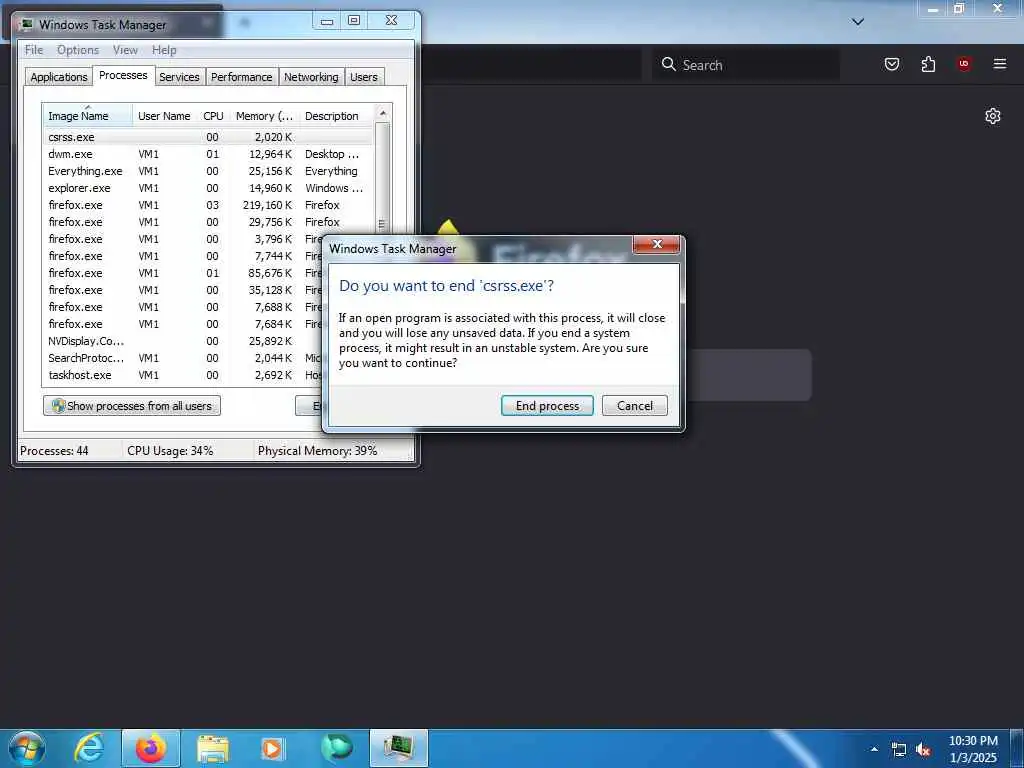Image resolution: width=1024 pixels, height=768 pixels.
Task: Open the Options menu in Task Manager
Action: [x=78, y=50]
